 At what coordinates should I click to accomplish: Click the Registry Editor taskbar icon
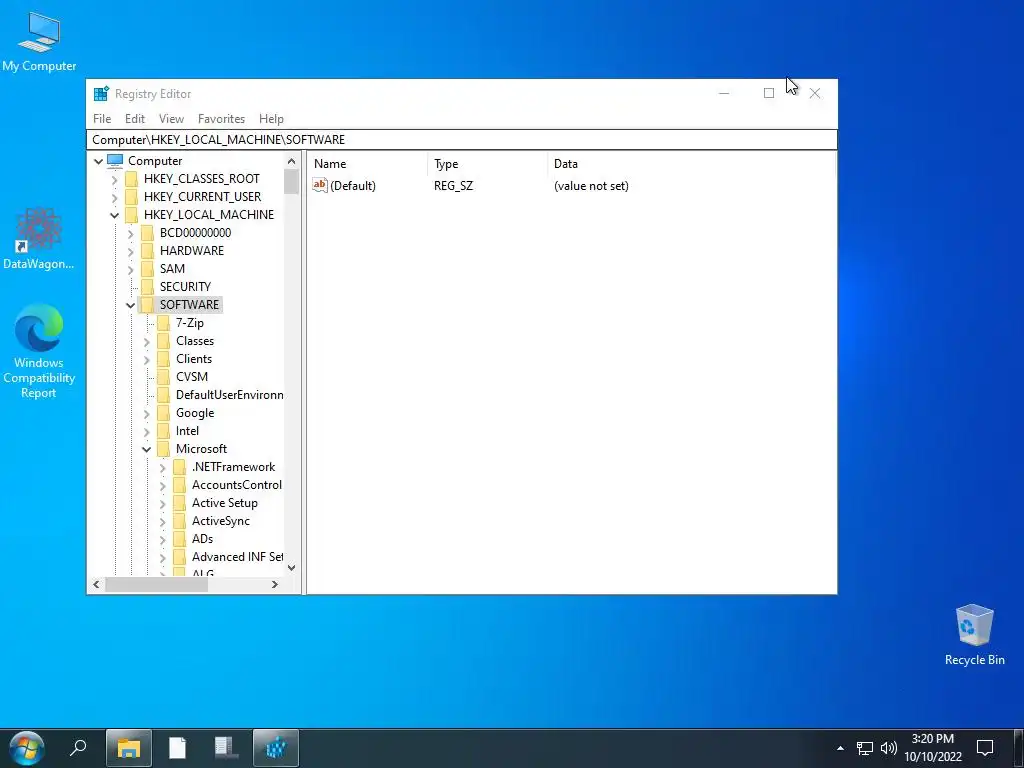276,748
